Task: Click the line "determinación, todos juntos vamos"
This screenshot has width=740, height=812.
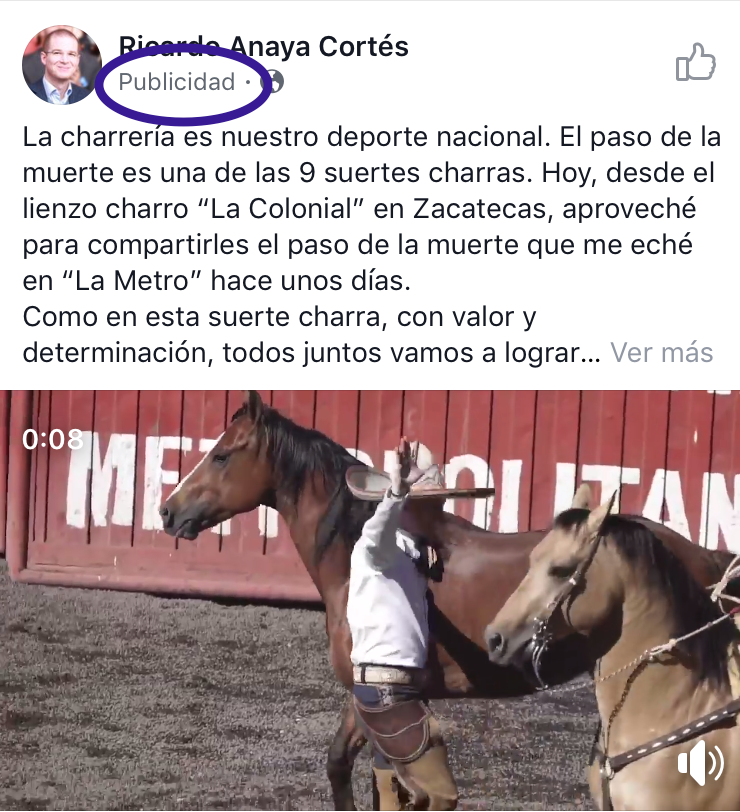Action: click(x=312, y=353)
